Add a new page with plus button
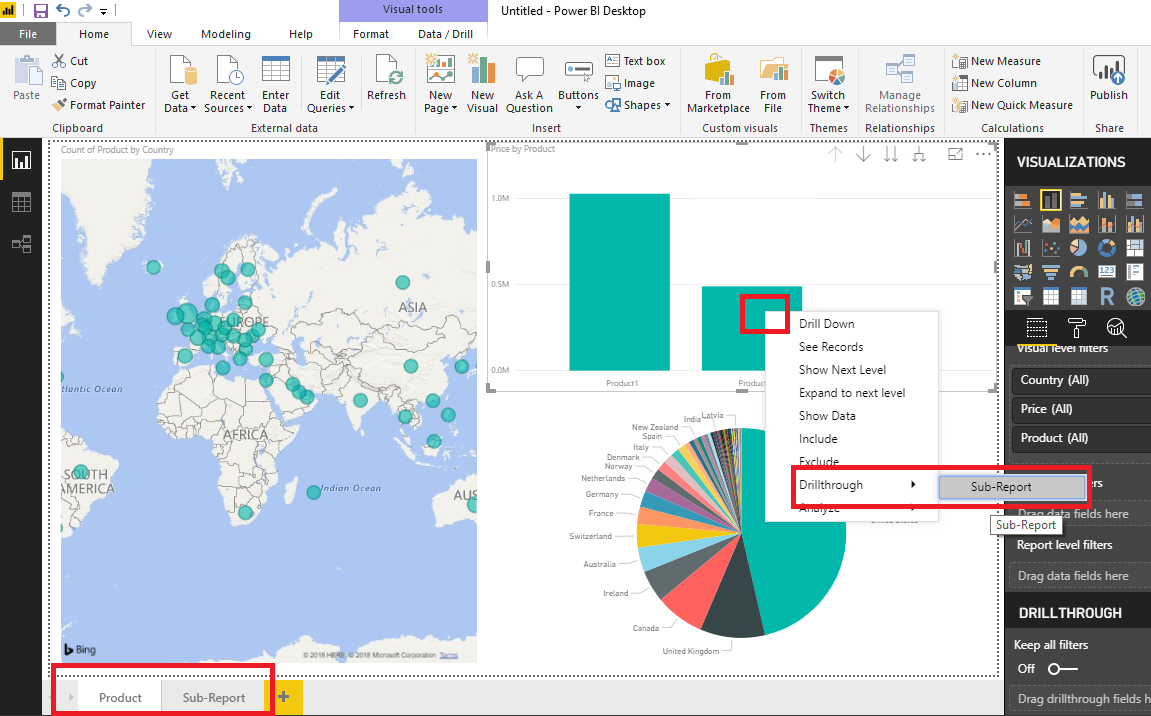The image size is (1151, 716). 283,698
